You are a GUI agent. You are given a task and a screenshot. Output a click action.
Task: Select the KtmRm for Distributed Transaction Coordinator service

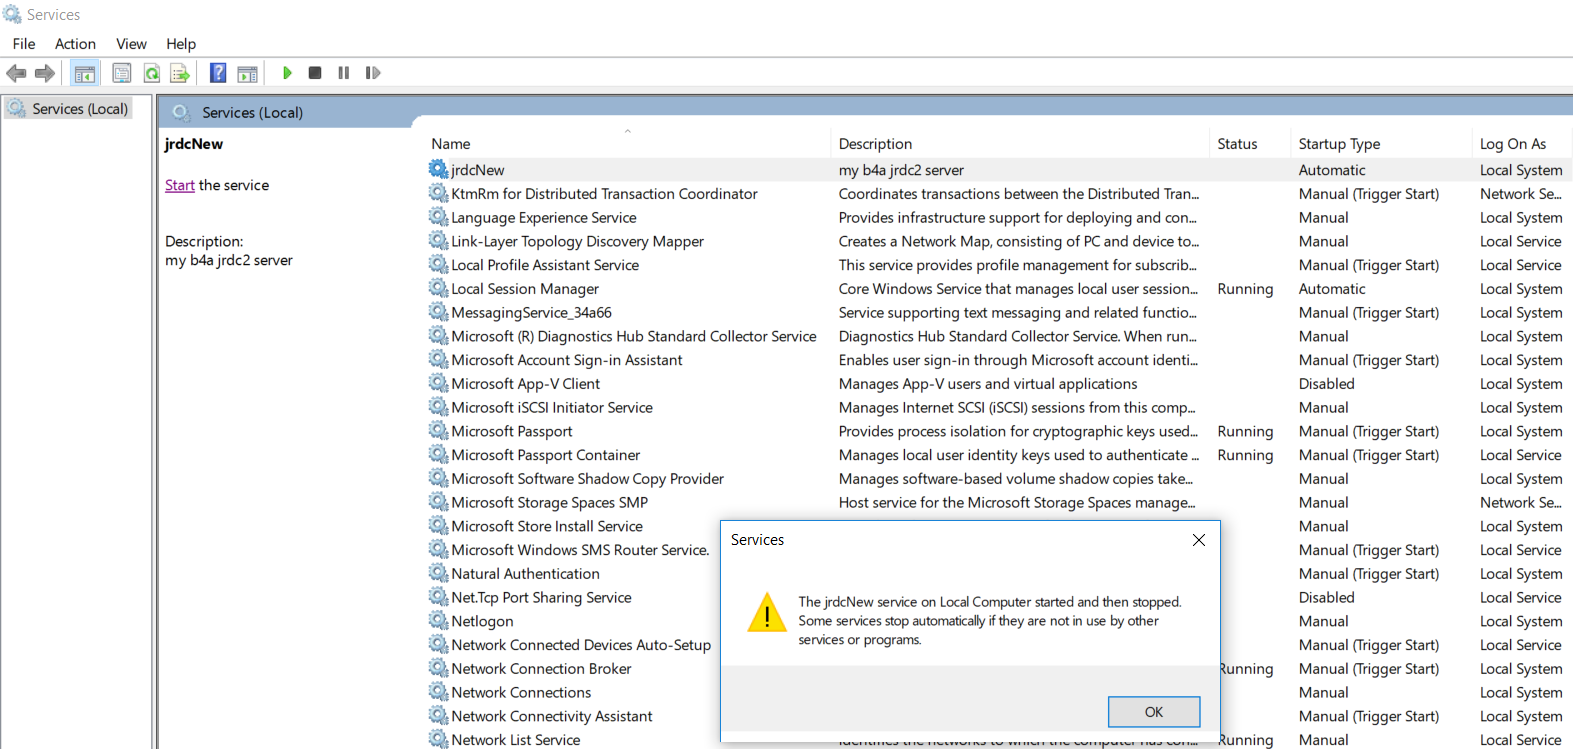pyautogui.click(x=604, y=194)
